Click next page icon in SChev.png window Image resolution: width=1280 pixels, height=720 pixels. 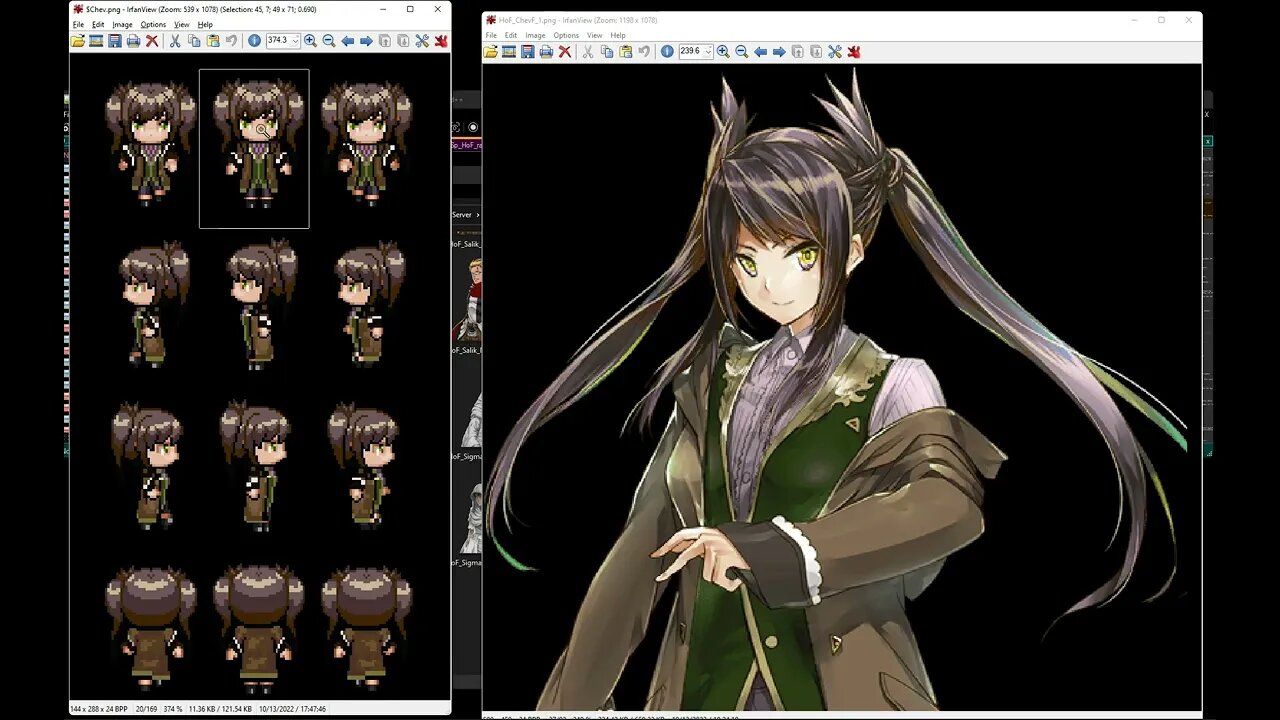tap(403, 41)
